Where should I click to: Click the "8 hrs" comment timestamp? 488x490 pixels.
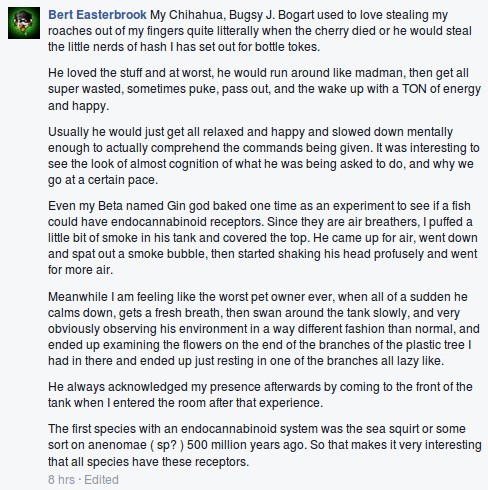61,479
